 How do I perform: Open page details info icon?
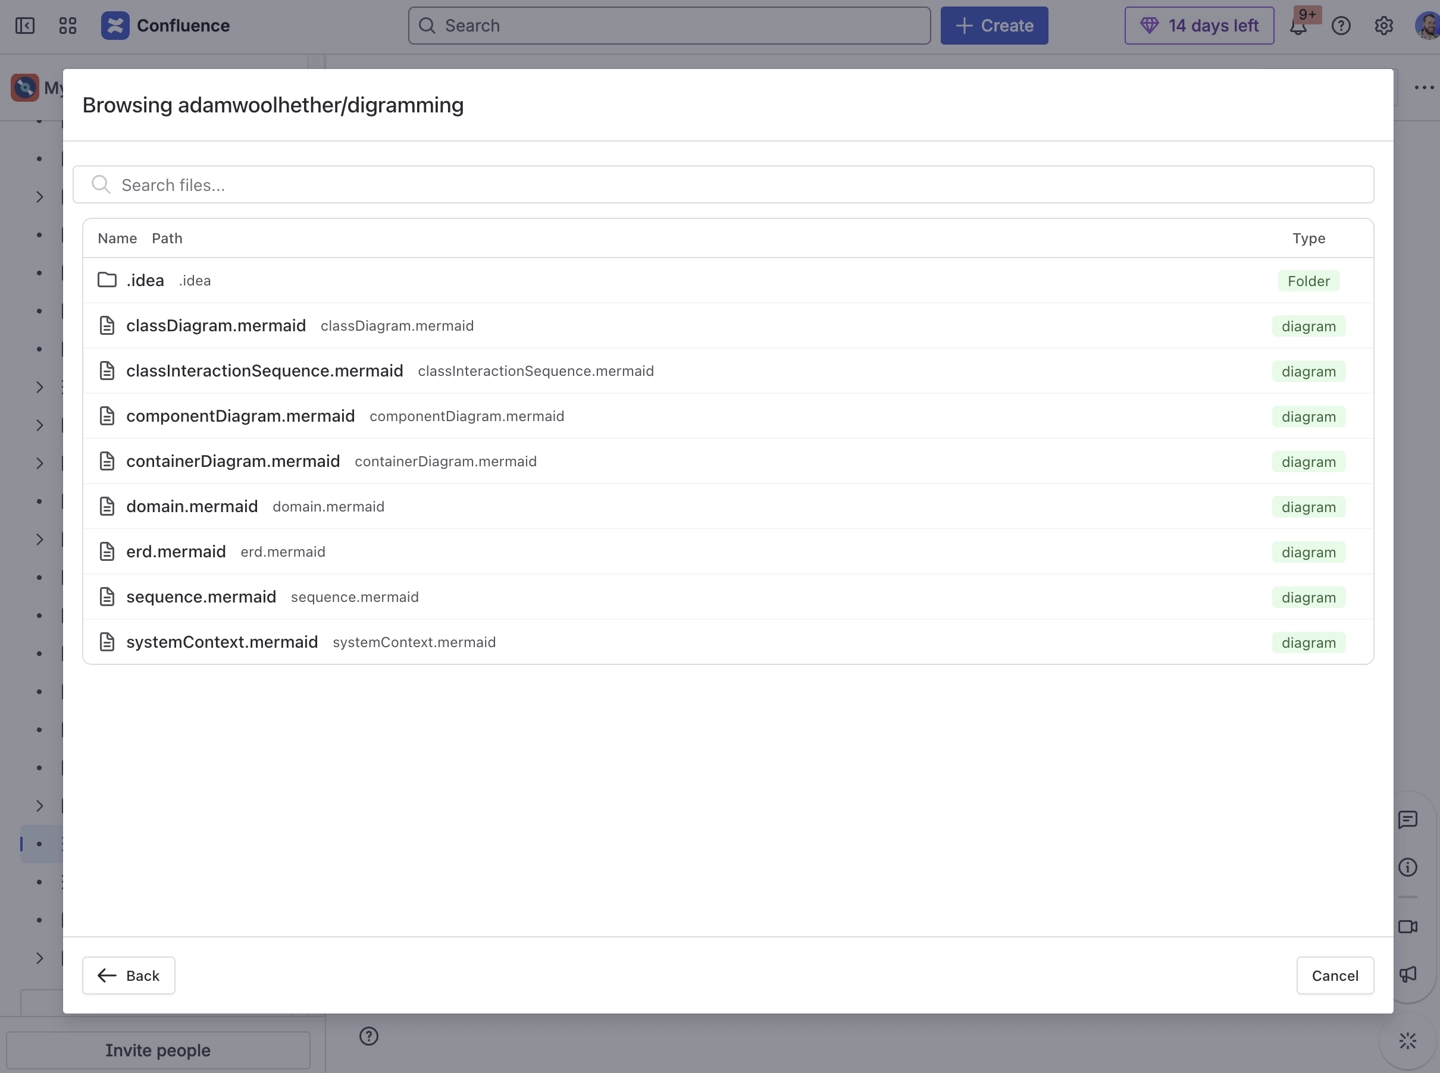[1407, 867]
